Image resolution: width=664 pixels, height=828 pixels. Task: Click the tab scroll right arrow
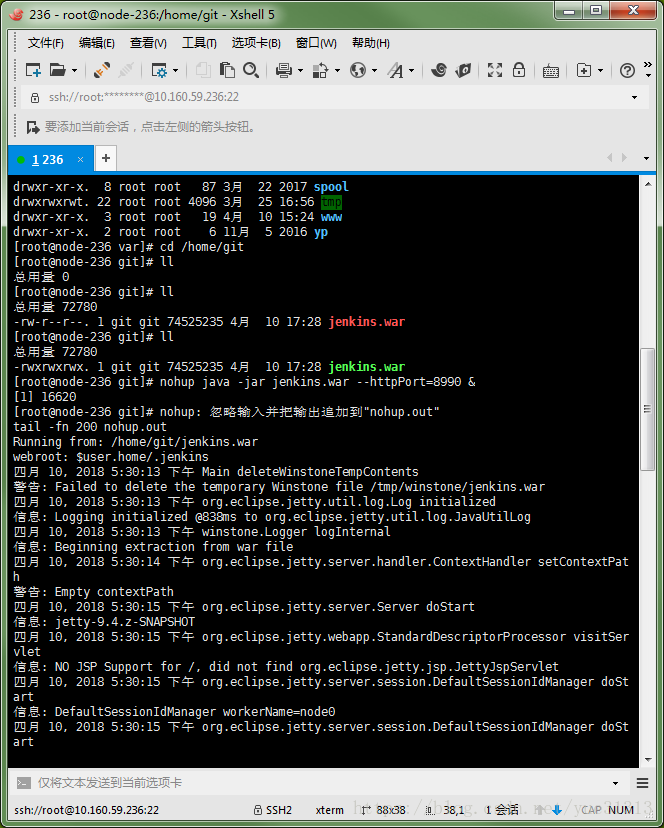(x=624, y=157)
